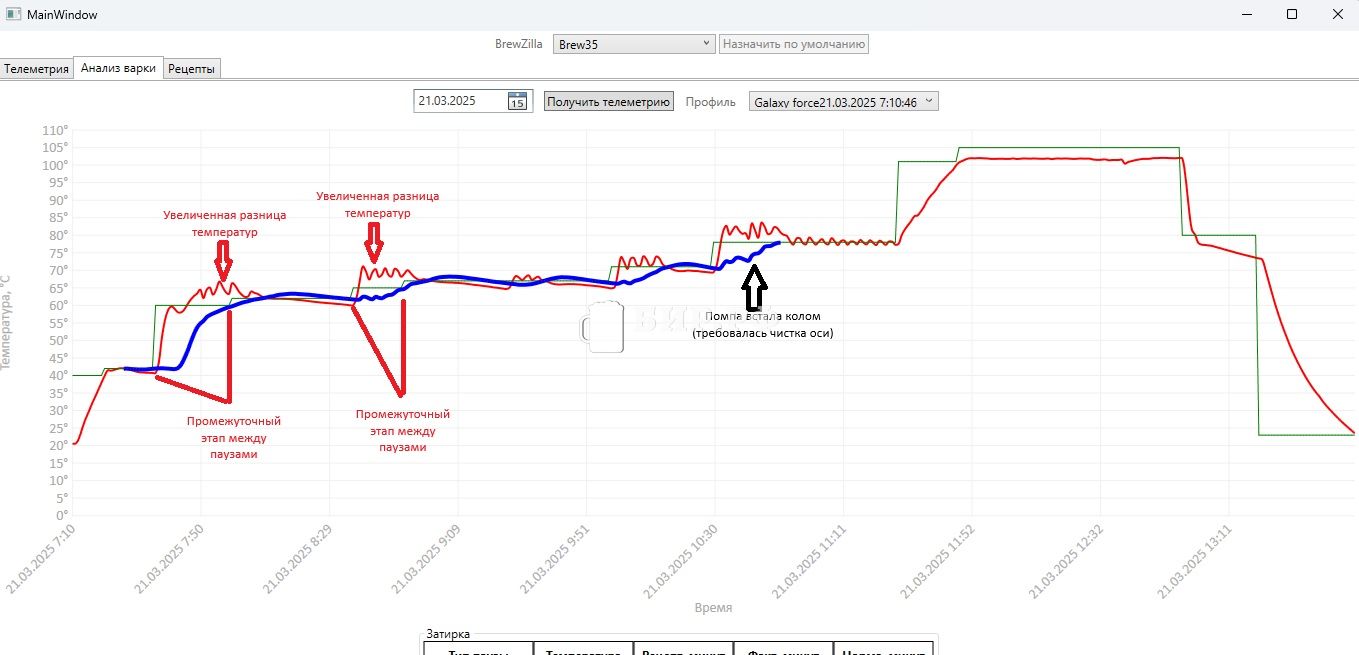Maximize the MainWindow window

[1292, 14]
